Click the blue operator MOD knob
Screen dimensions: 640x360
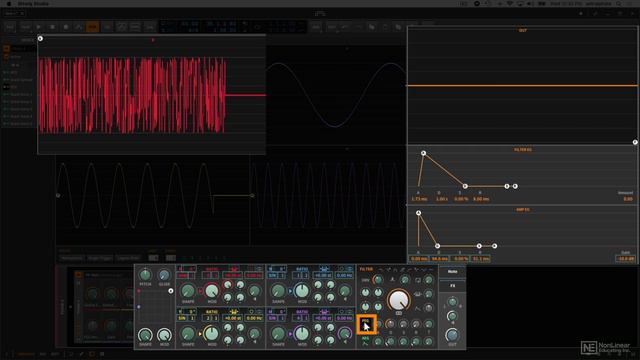pos(302,291)
